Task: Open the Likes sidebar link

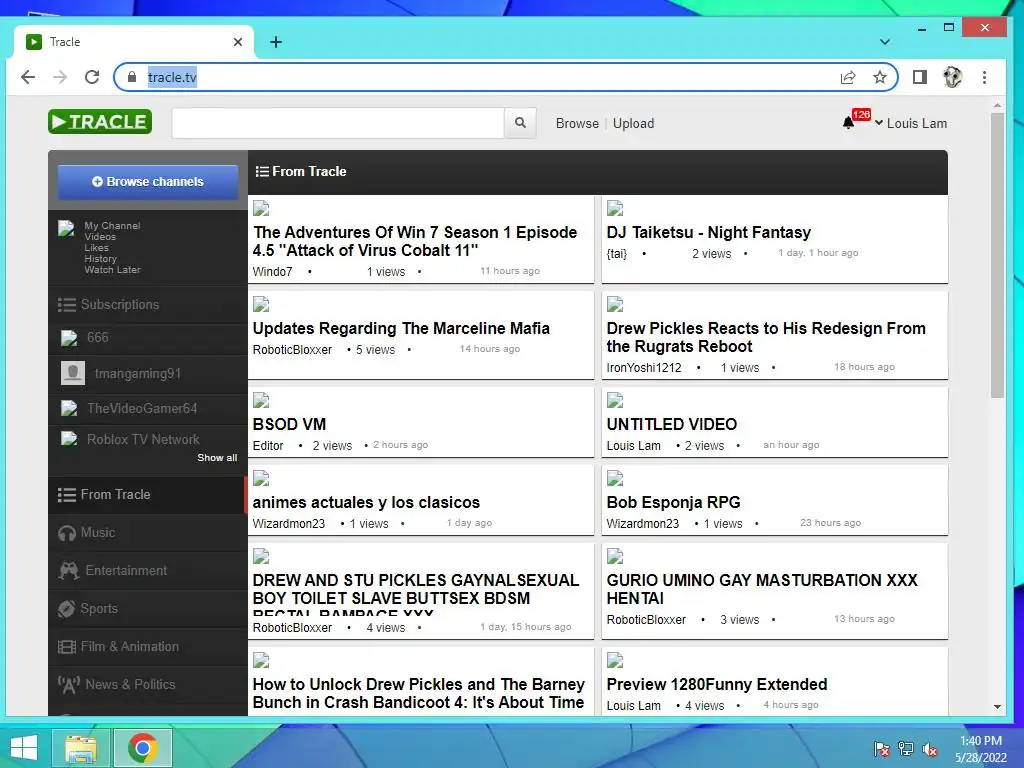Action: coord(97,248)
